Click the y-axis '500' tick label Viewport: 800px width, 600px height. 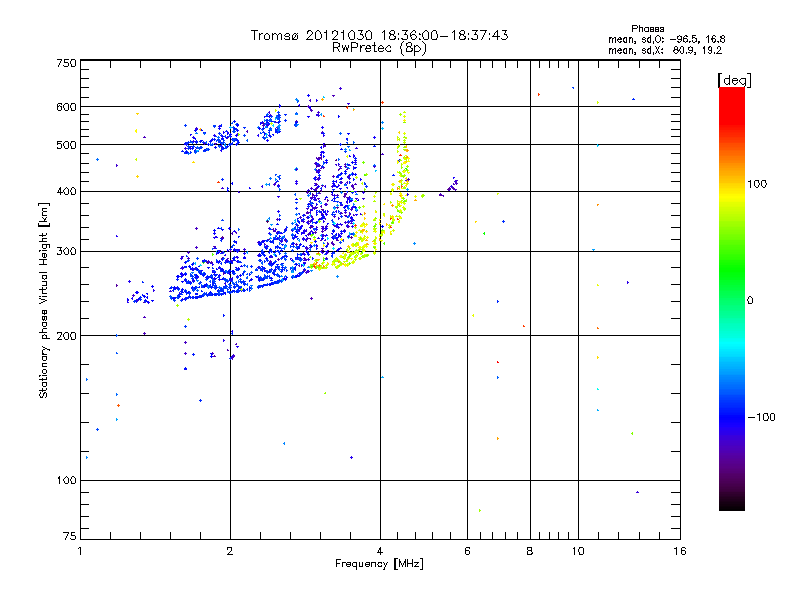(67, 145)
